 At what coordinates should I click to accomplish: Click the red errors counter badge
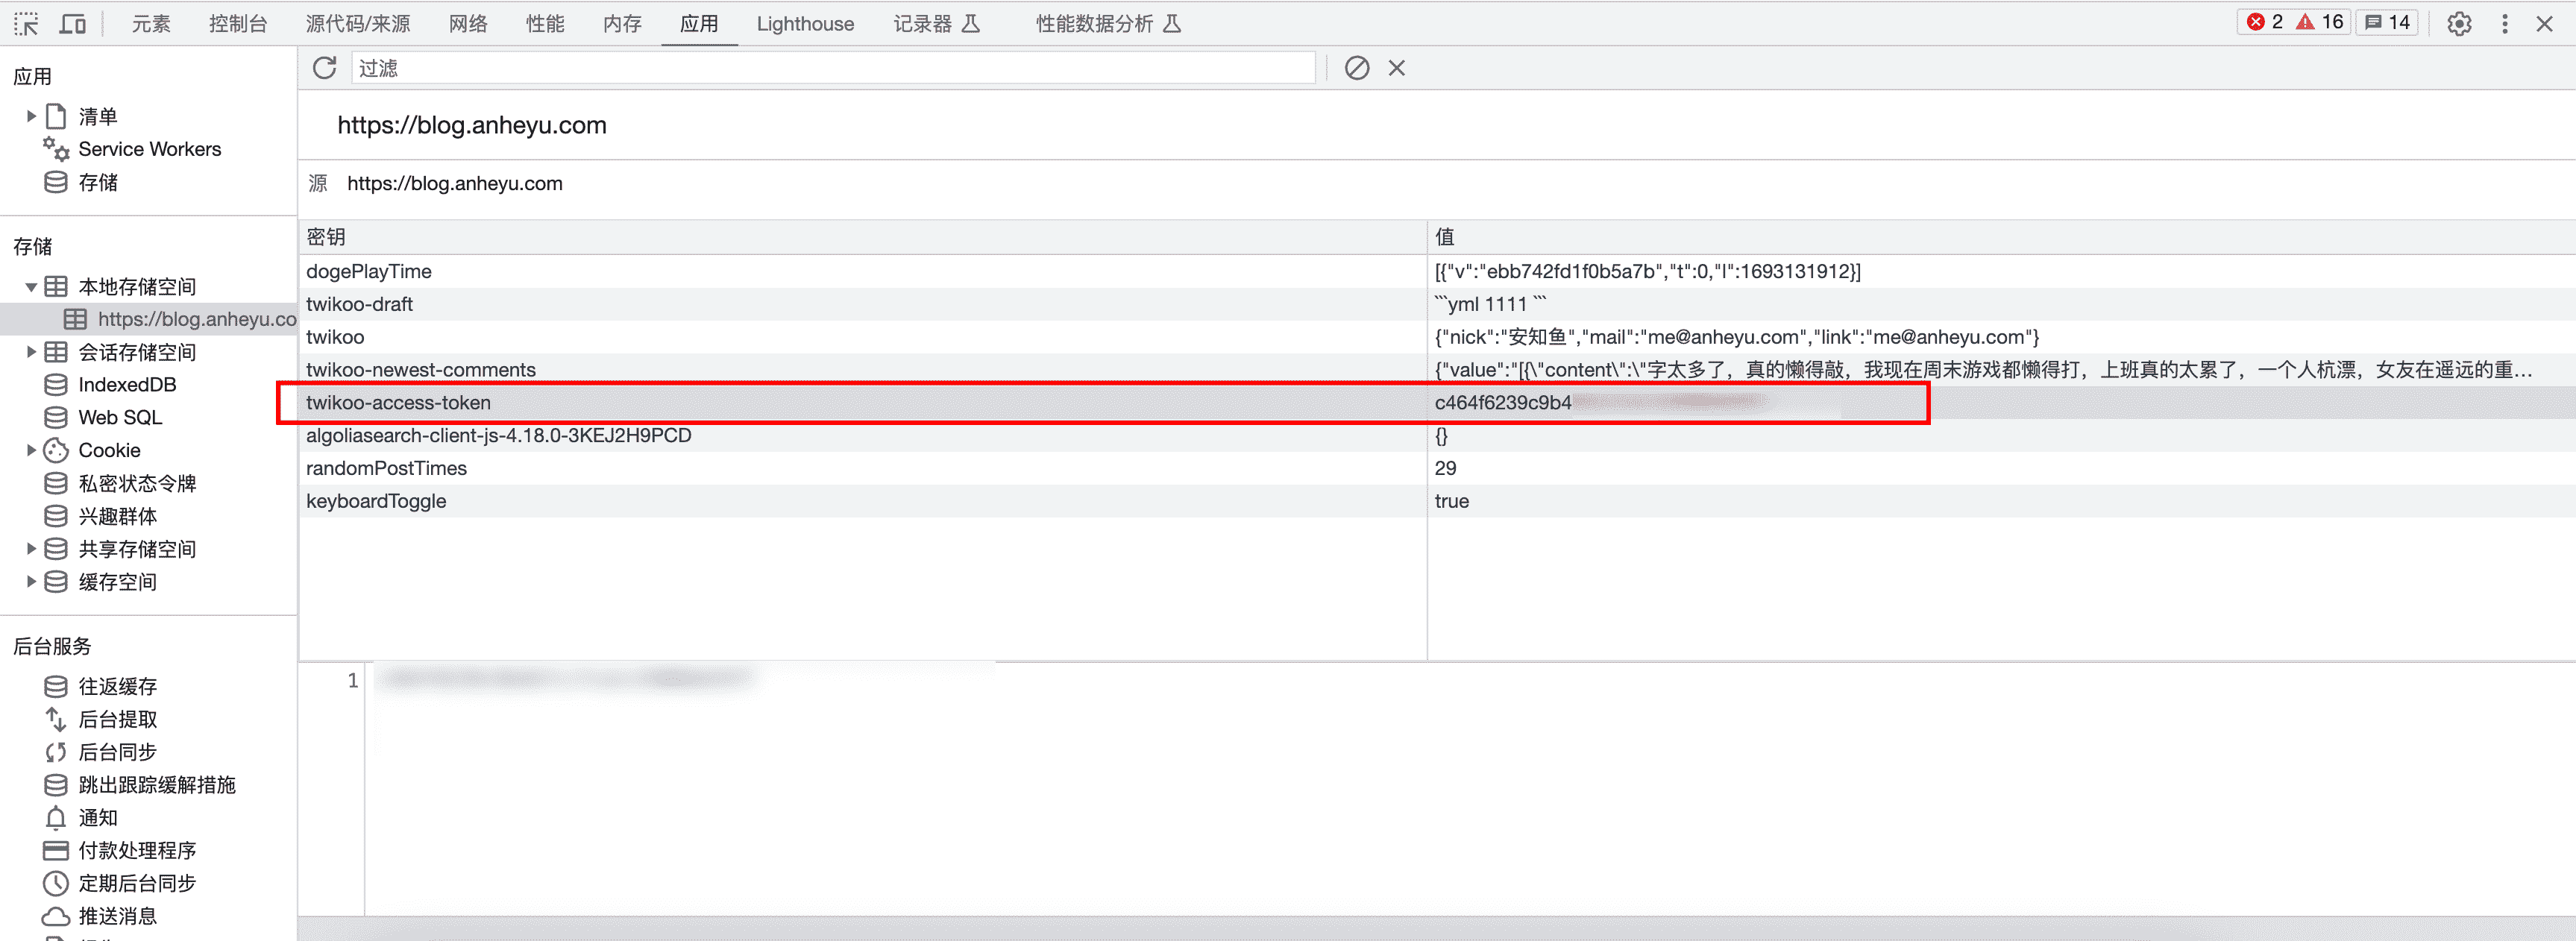tap(2265, 22)
